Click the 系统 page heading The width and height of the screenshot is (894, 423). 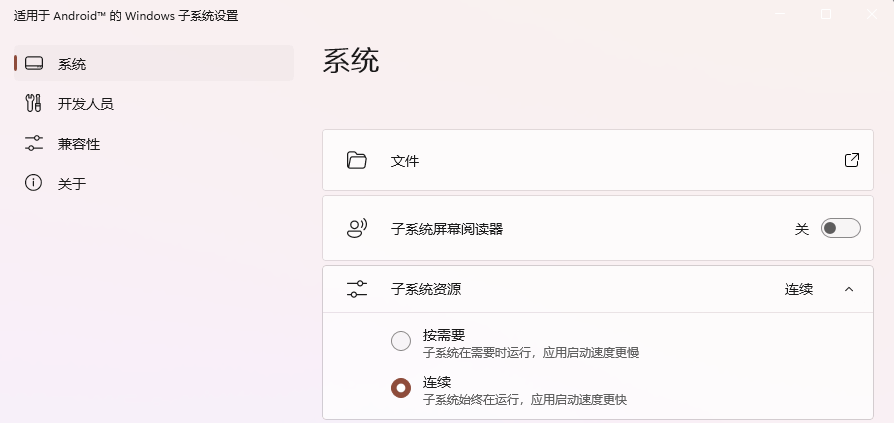pyautogui.click(x=351, y=61)
